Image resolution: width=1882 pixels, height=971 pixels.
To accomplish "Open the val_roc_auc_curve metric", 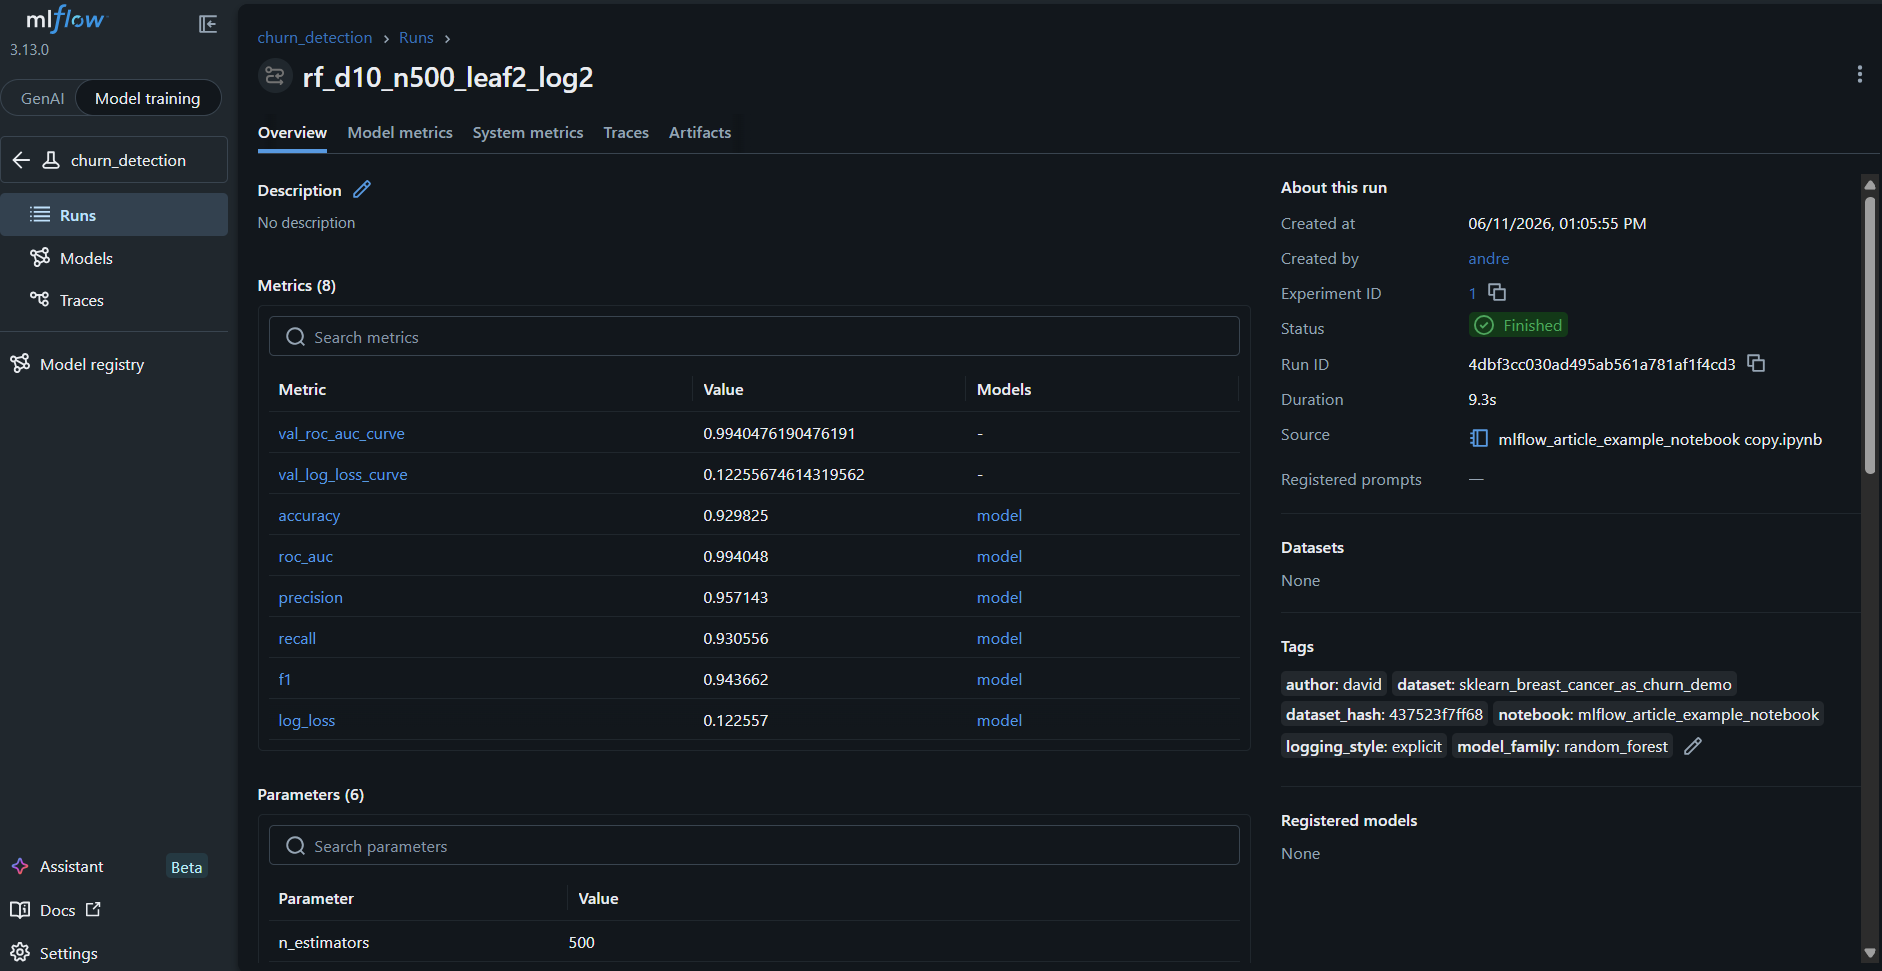I will (341, 433).
